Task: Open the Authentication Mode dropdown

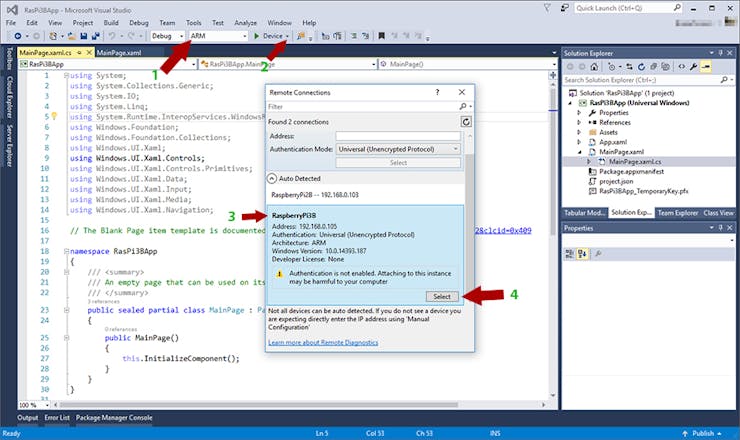Action: (x=398, y=149)
